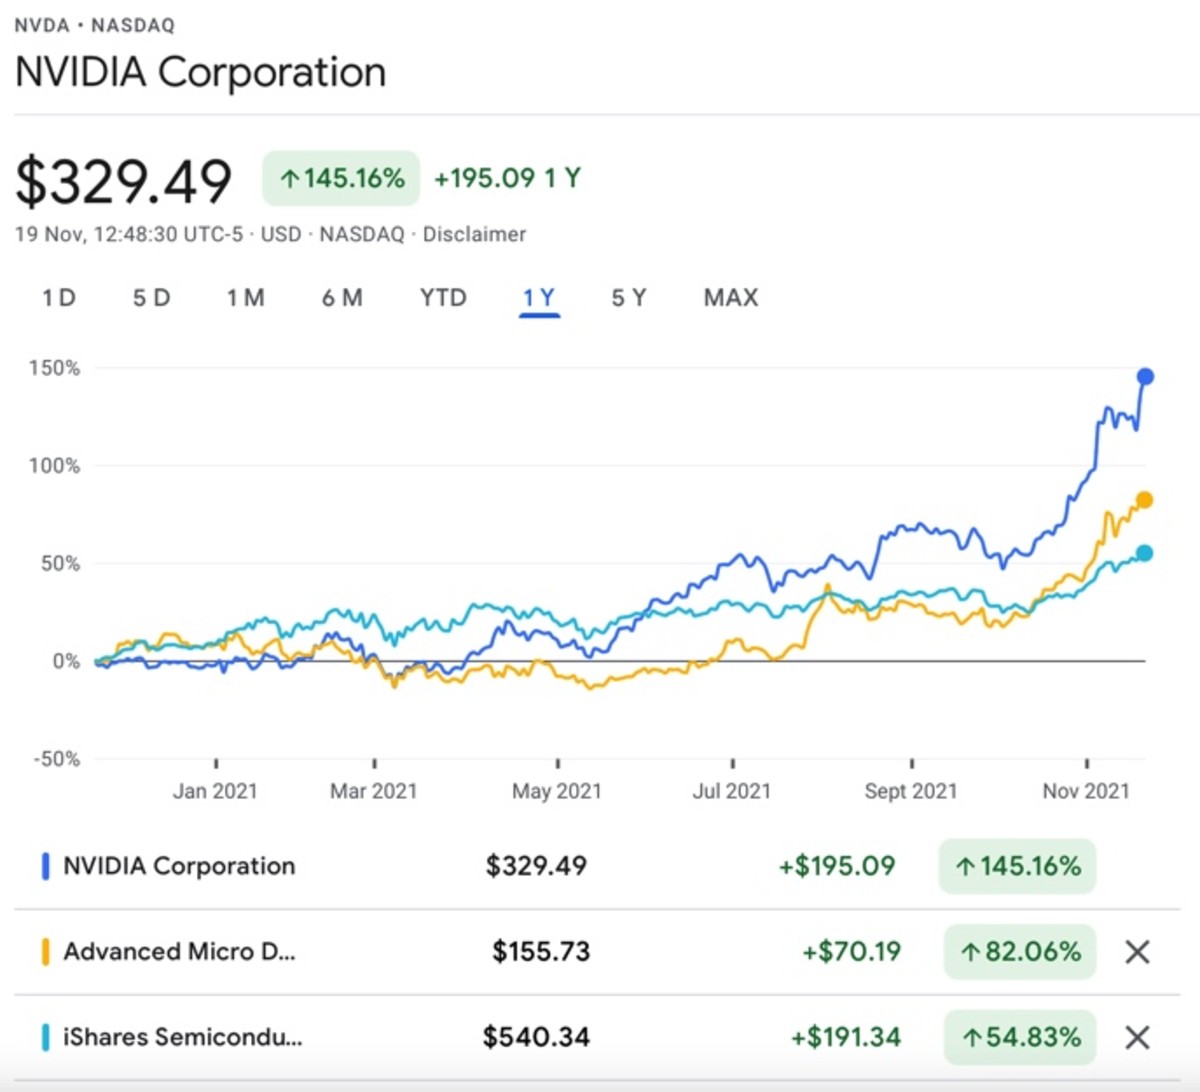1200x1092 pixels.
Task: Click the blue NVIDIA chart endpoint dot
Action: pos(1145,377)
